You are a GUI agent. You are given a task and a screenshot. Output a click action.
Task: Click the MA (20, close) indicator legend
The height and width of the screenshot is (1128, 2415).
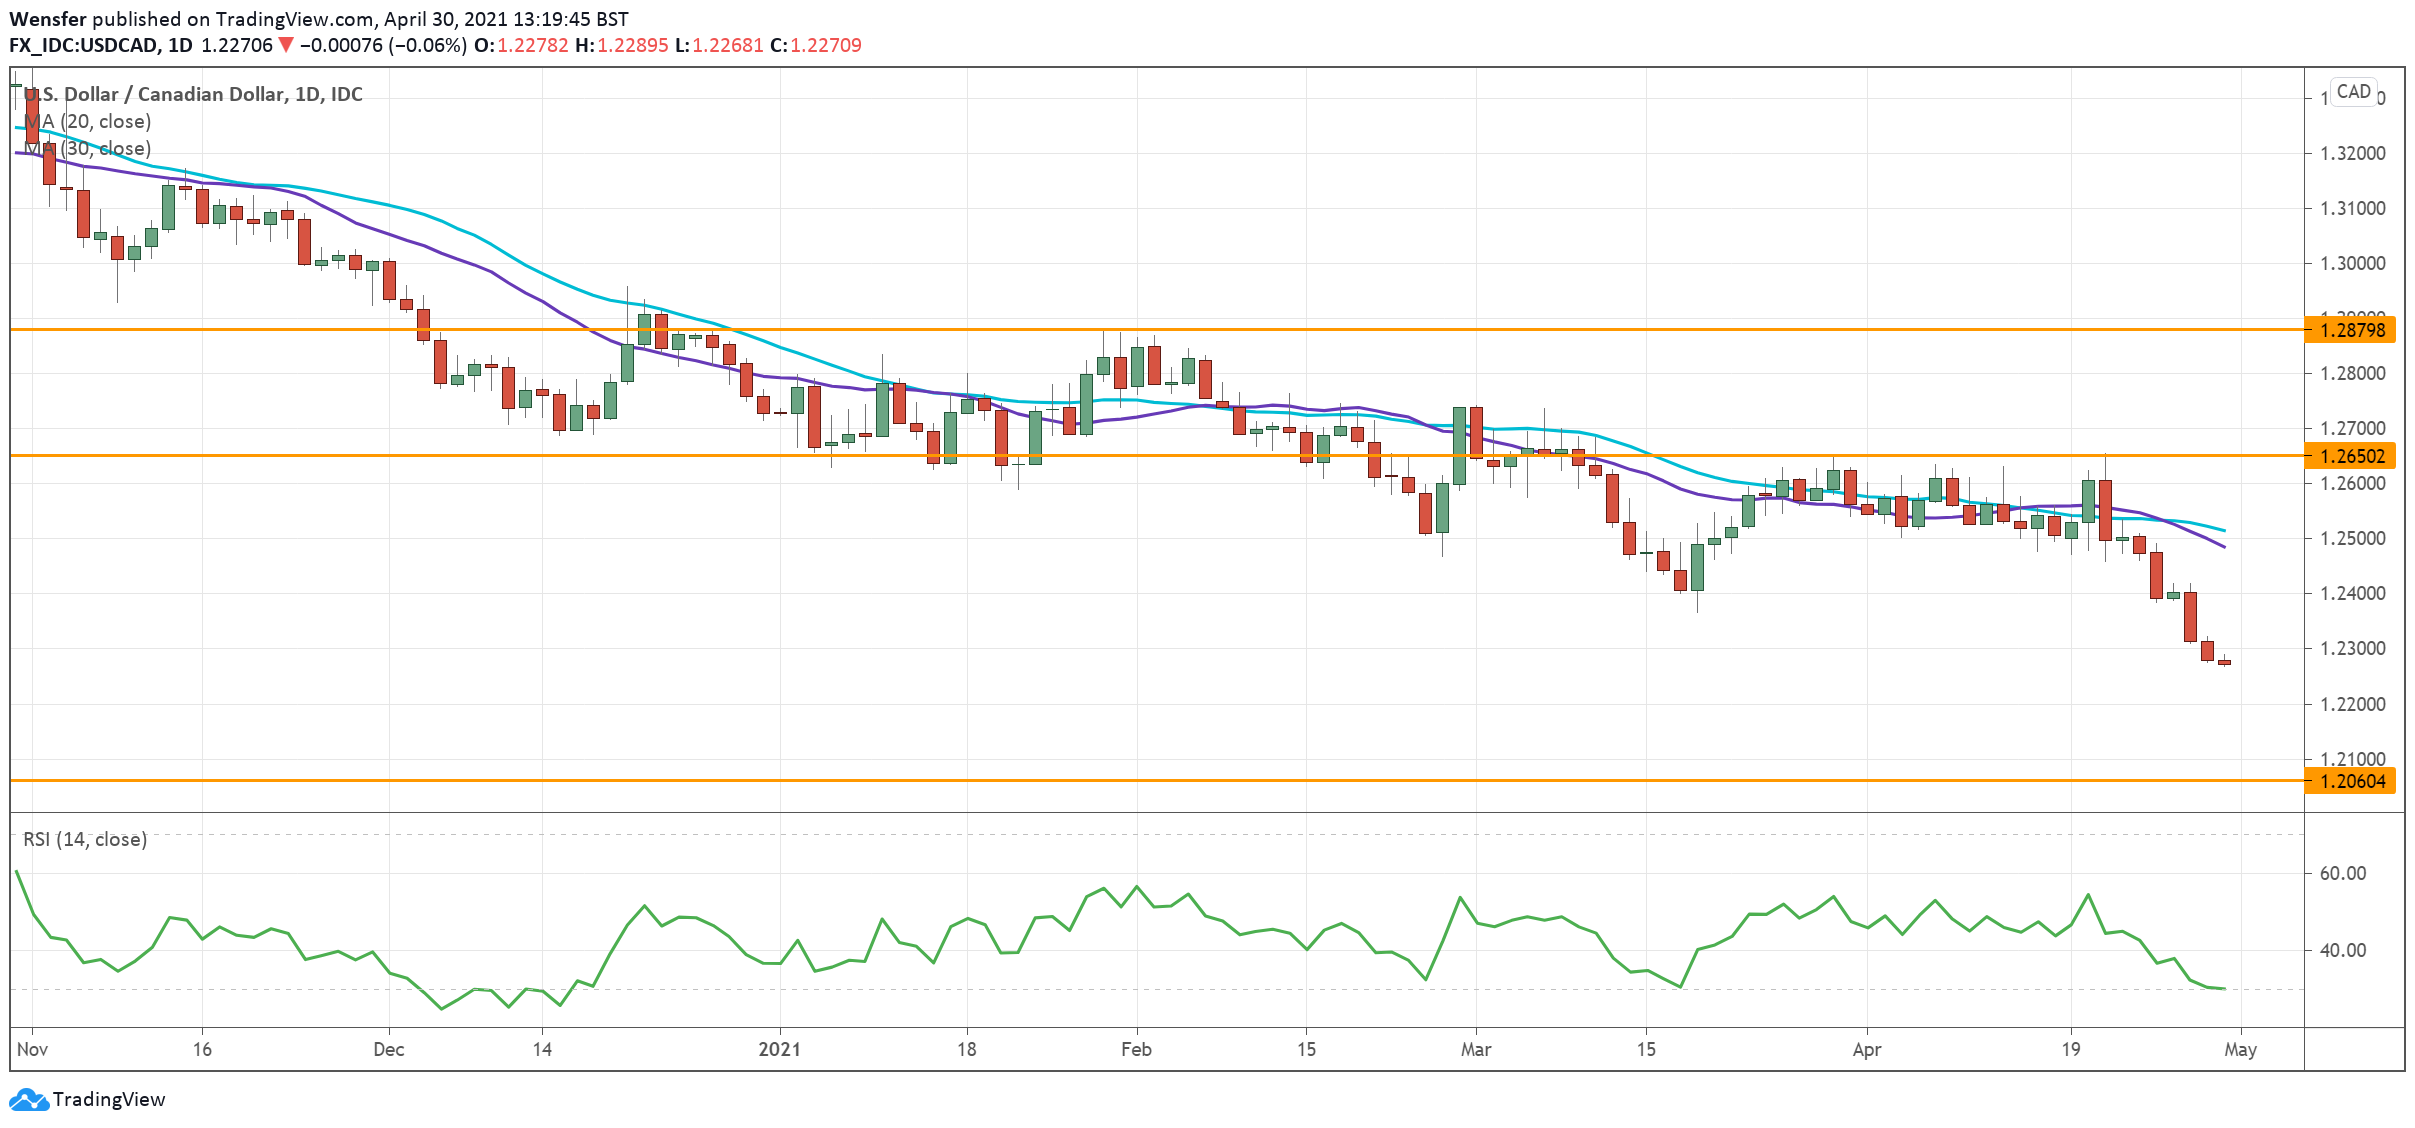[88, 121]
